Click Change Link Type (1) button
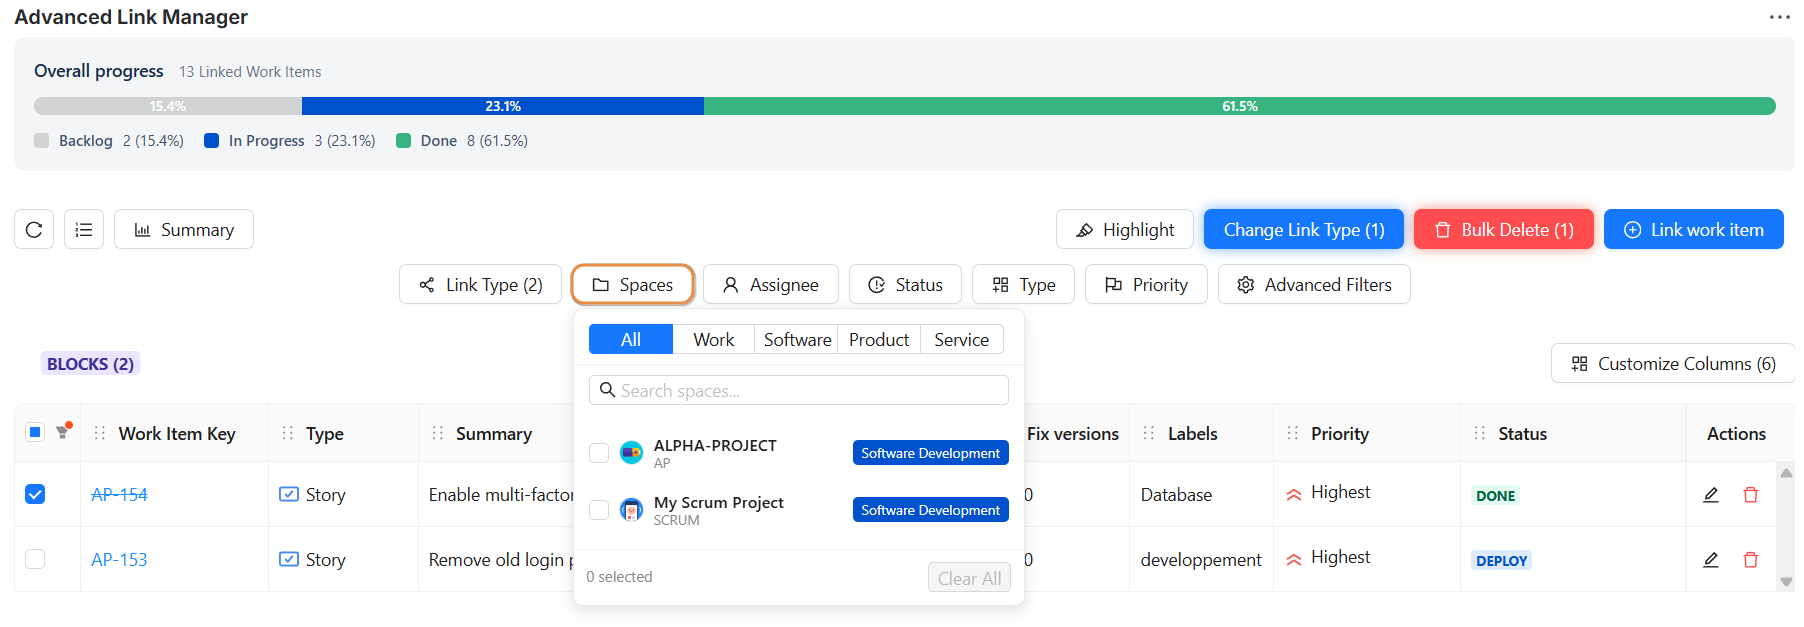 pyautogui.click(x=1304, y=230)
